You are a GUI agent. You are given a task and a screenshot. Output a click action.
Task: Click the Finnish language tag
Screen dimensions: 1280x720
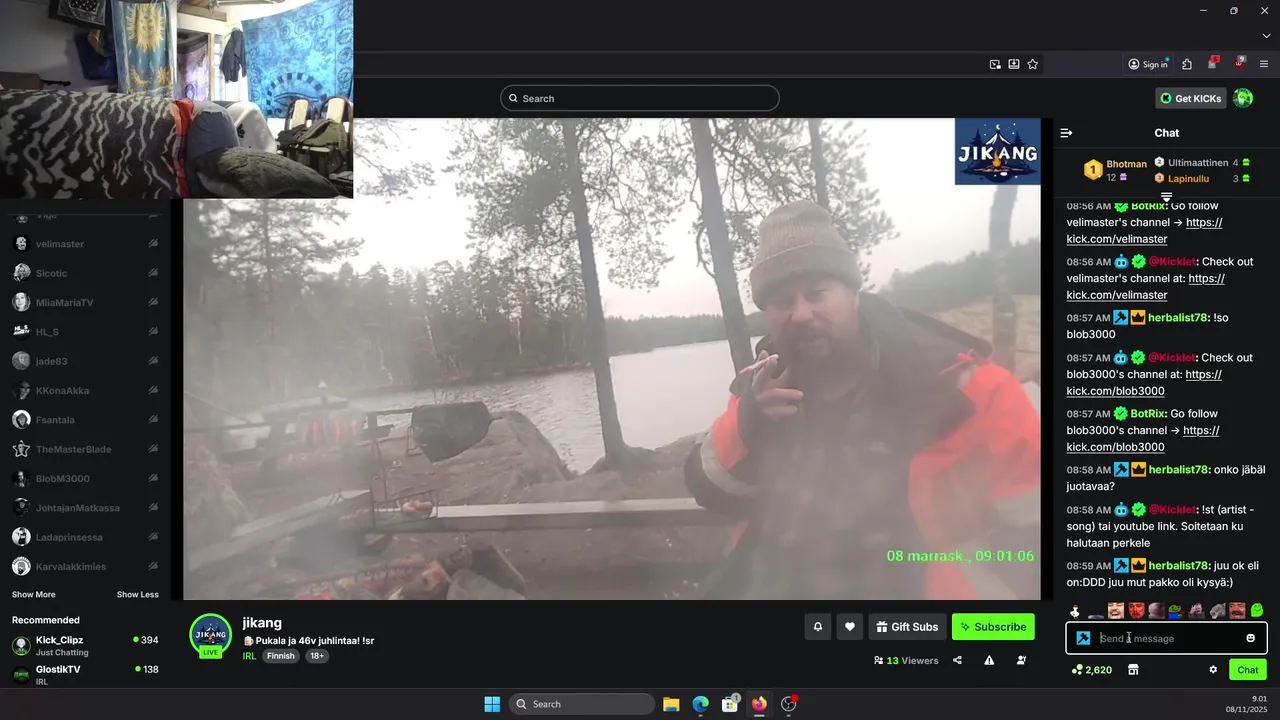280,656
